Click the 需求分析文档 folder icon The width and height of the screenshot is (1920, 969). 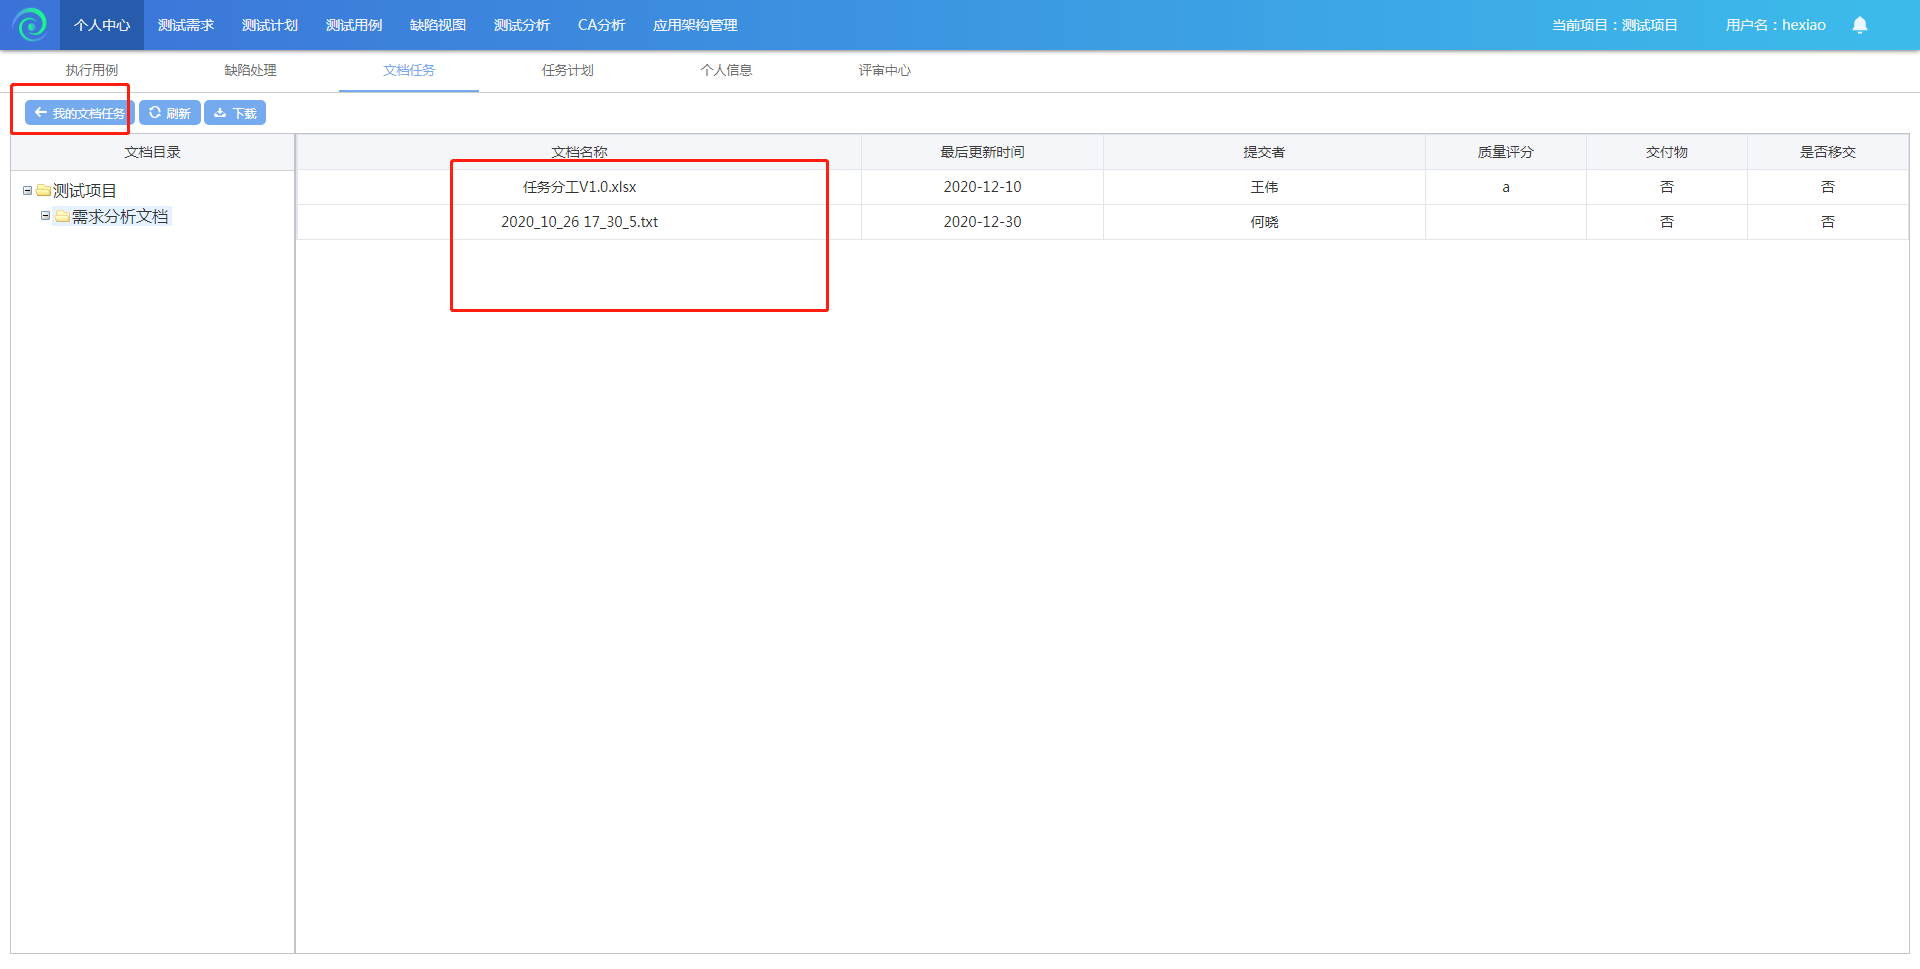63,217
